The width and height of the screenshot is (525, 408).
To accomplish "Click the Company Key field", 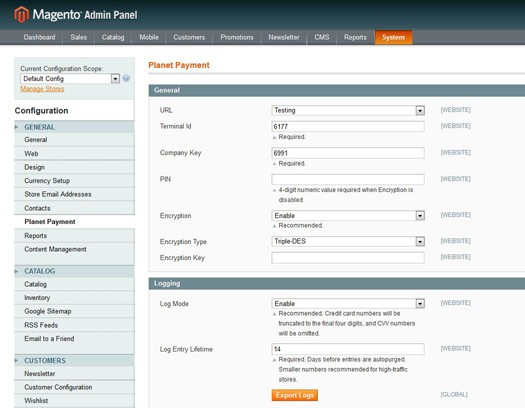I will [x=348, y=153].
